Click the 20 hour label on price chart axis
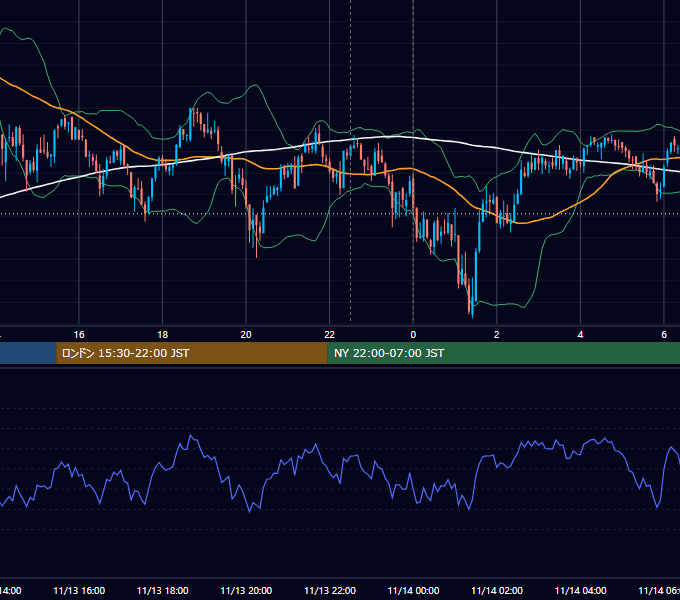This screenshot has width=680, height=600. 246,335
